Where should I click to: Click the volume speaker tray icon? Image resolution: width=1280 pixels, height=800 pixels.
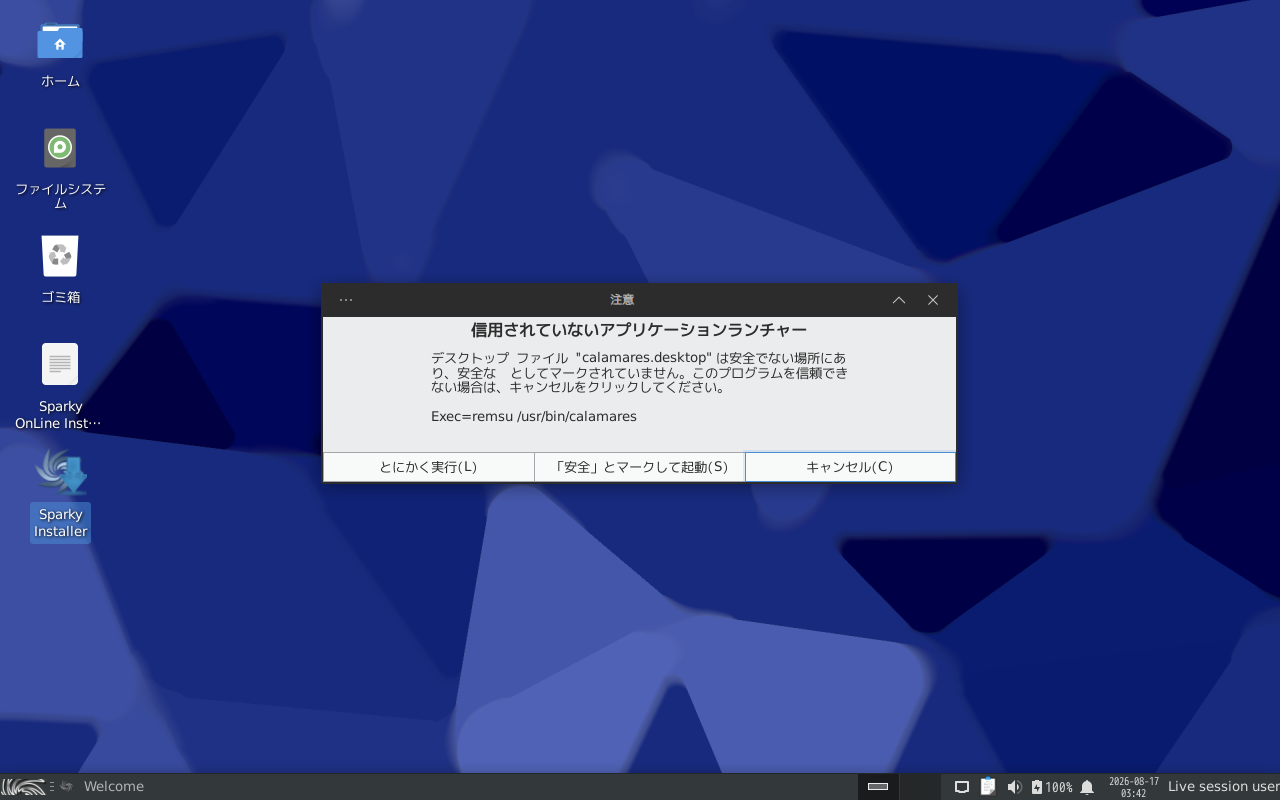pyautogui.click(x=1014, y=787)
